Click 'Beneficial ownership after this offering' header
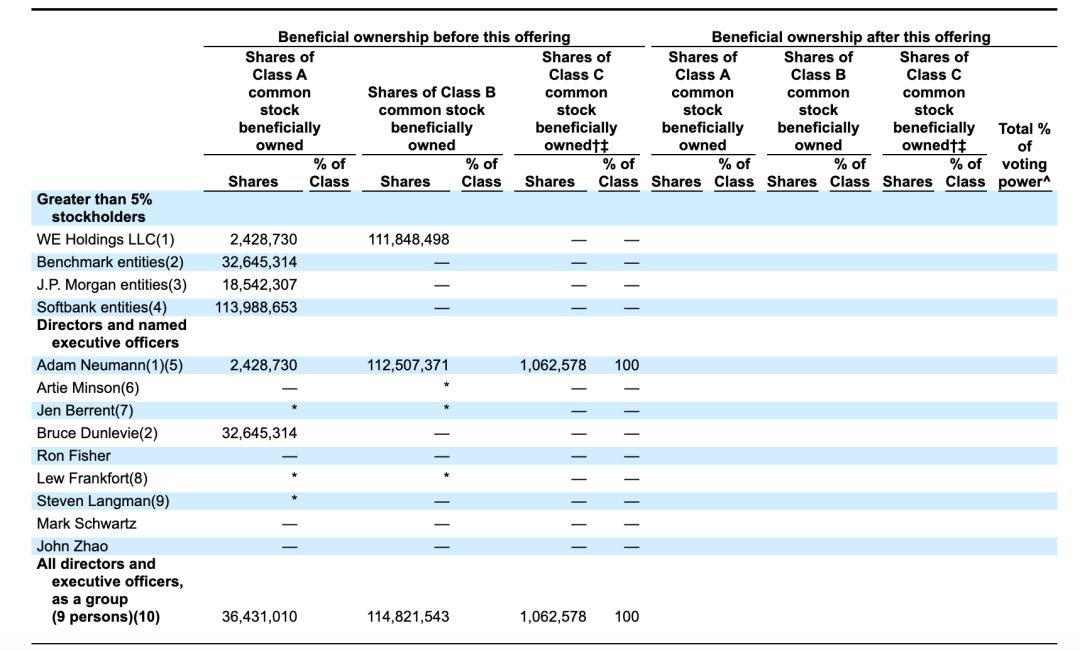1080x650 pixels. (851, 37)
